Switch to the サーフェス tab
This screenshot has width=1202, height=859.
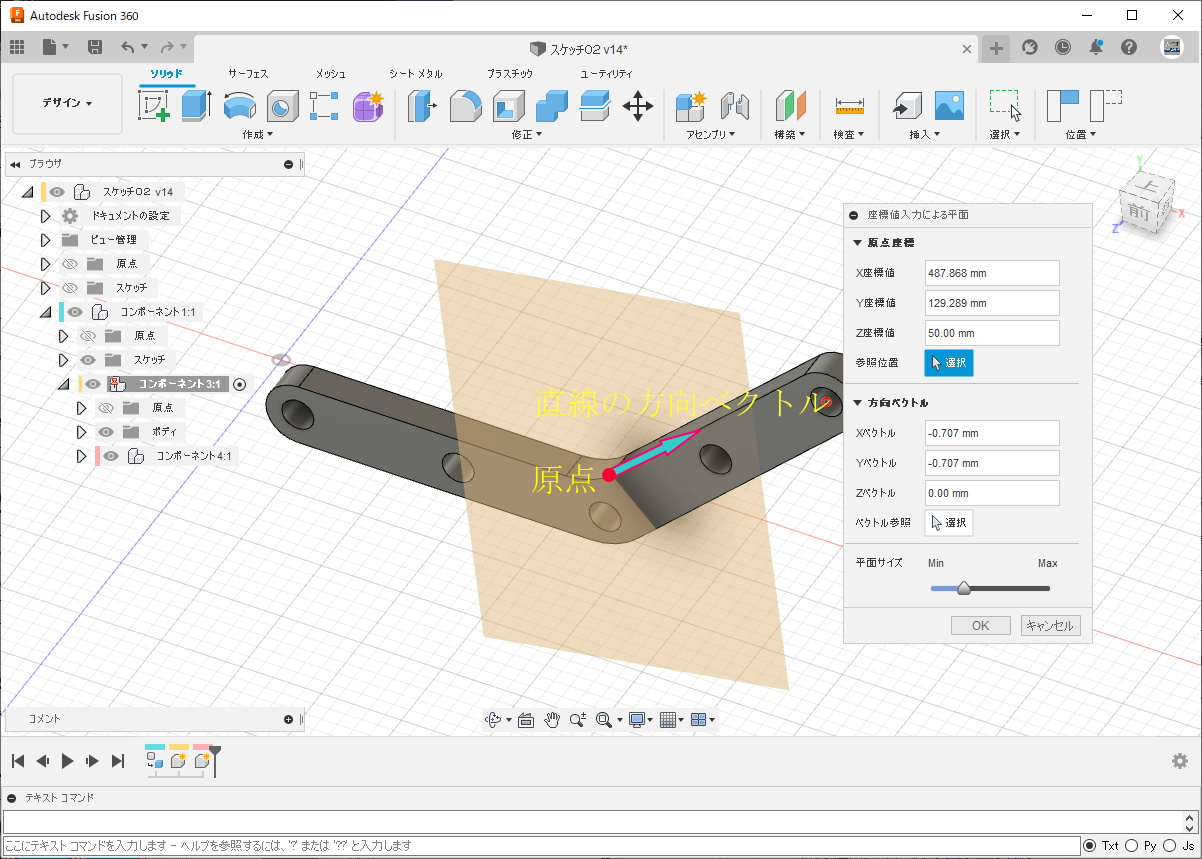(248, 74)
